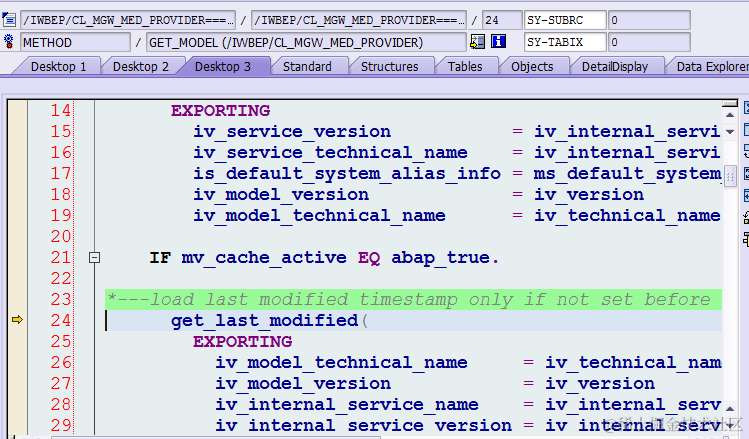Click iv_internal_service_version on line 29
Viewport: 749px width, 439px height.
(363, 426)
